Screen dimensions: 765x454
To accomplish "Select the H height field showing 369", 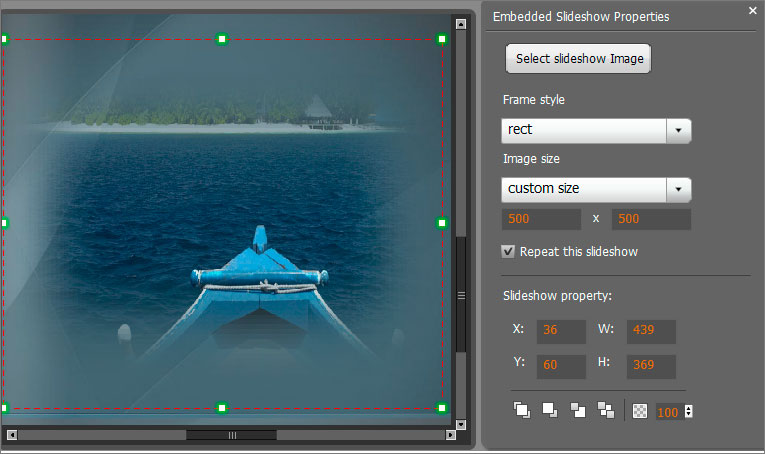I will pos(651,366).
